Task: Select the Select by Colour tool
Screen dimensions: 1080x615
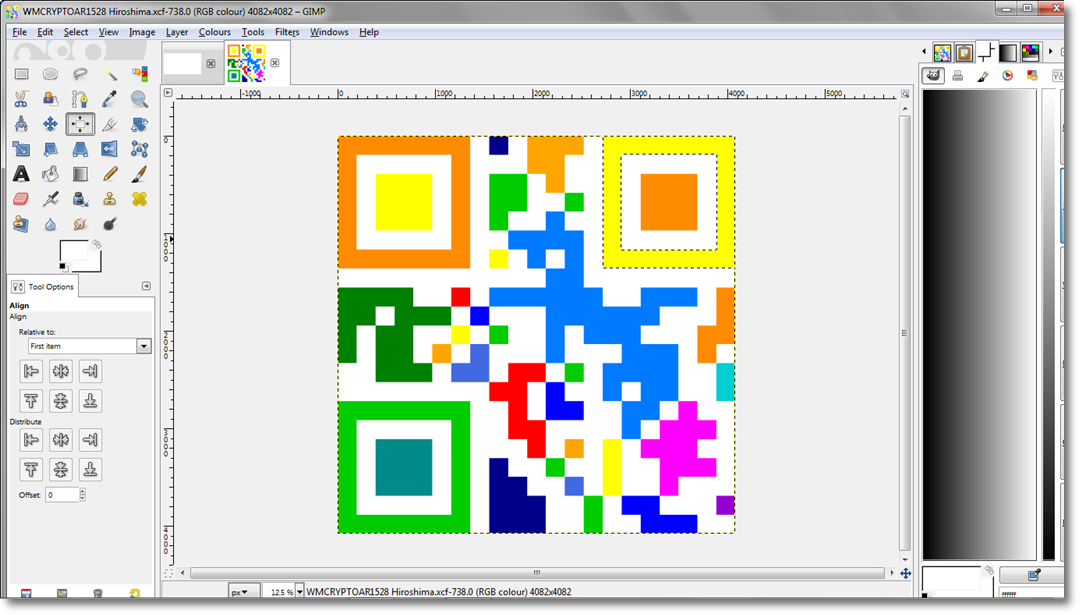Action: [x=139, y=74]
